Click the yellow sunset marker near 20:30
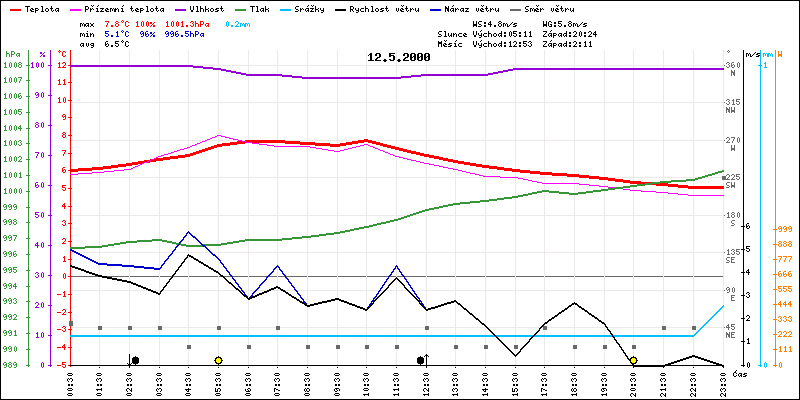 click(633, 360)
